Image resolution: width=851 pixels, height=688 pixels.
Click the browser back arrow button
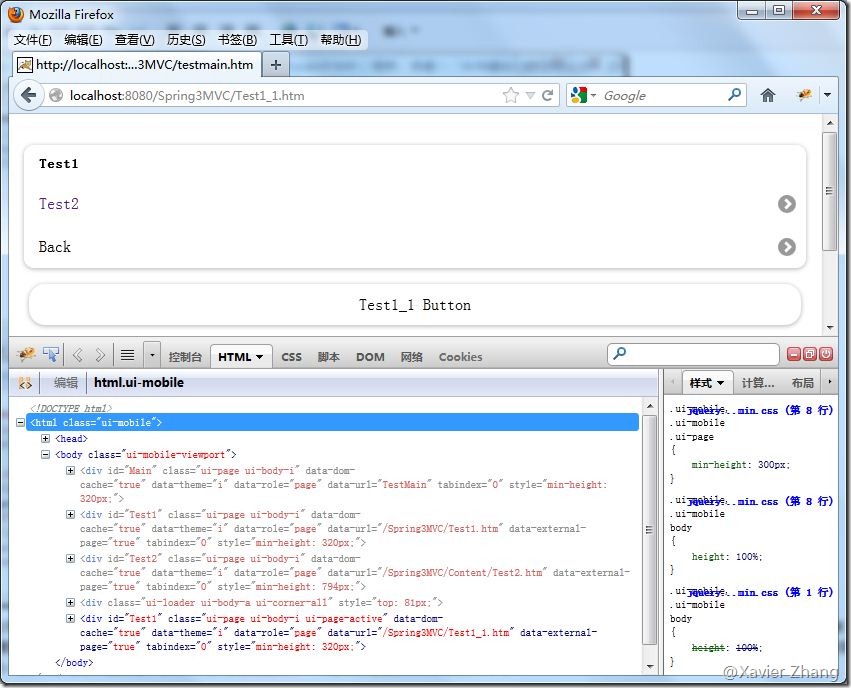tap(28, 96)
